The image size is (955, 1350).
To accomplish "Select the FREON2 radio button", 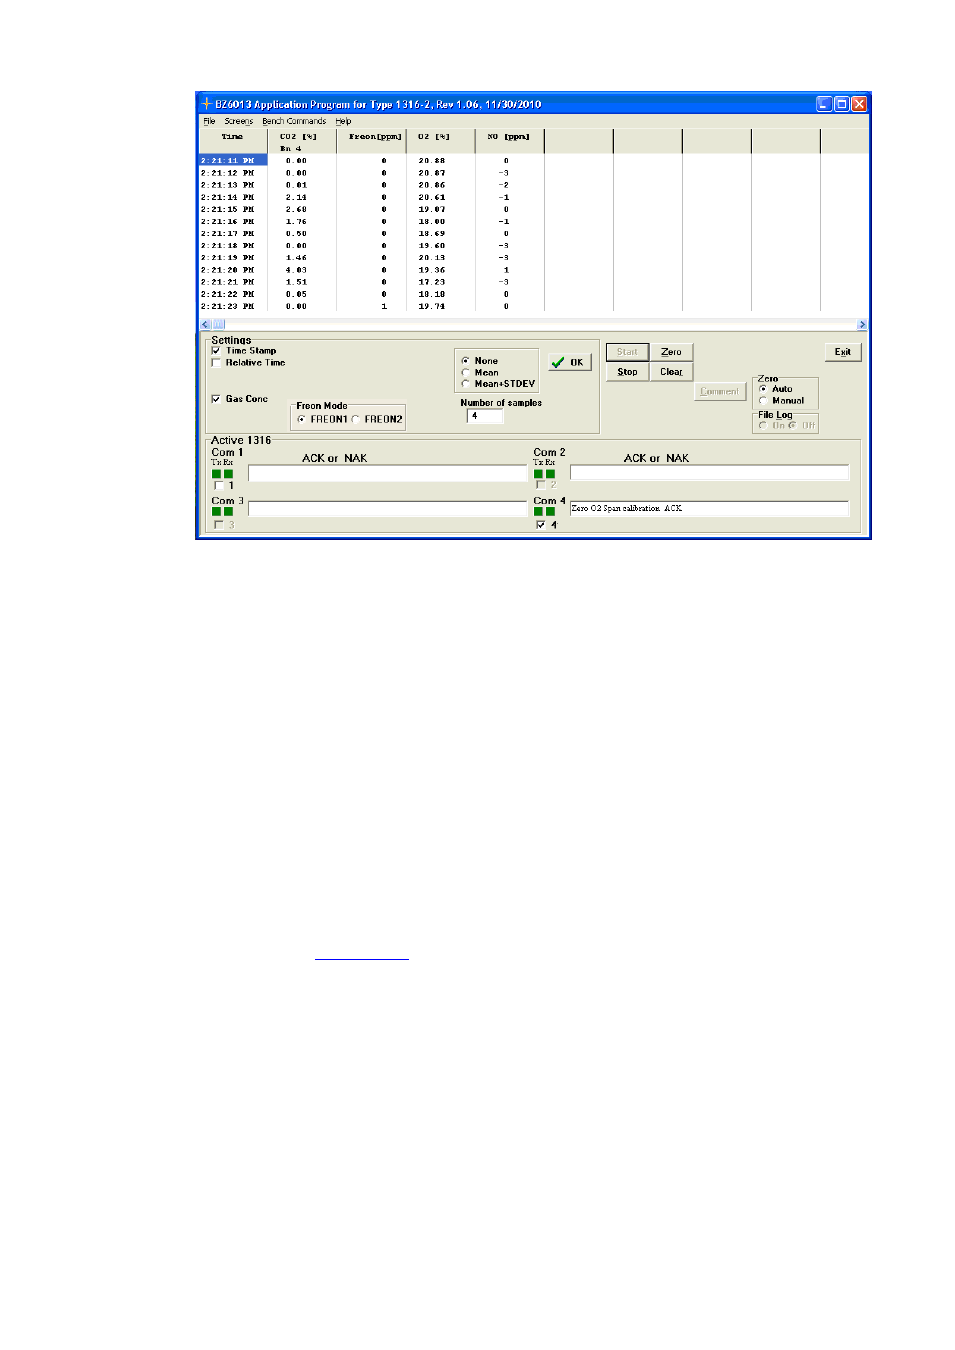I will 355,419.
